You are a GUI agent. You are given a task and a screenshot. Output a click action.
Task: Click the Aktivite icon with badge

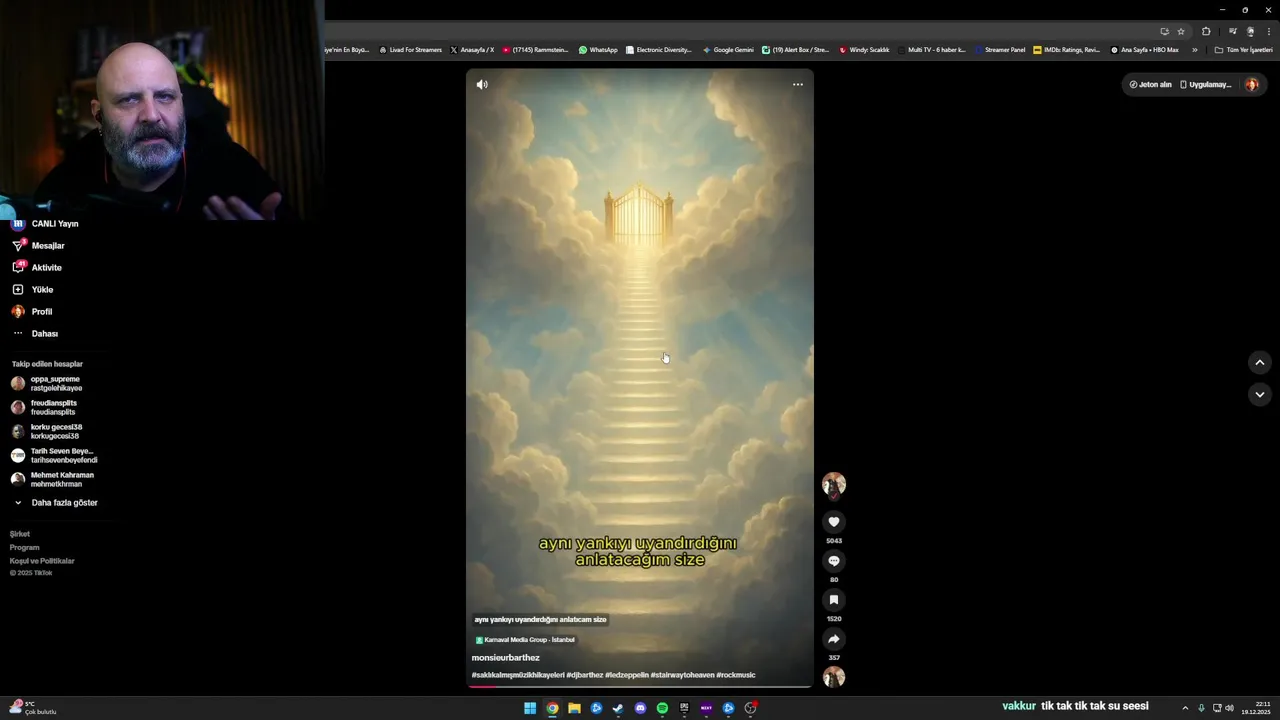[x=18, y=268]
